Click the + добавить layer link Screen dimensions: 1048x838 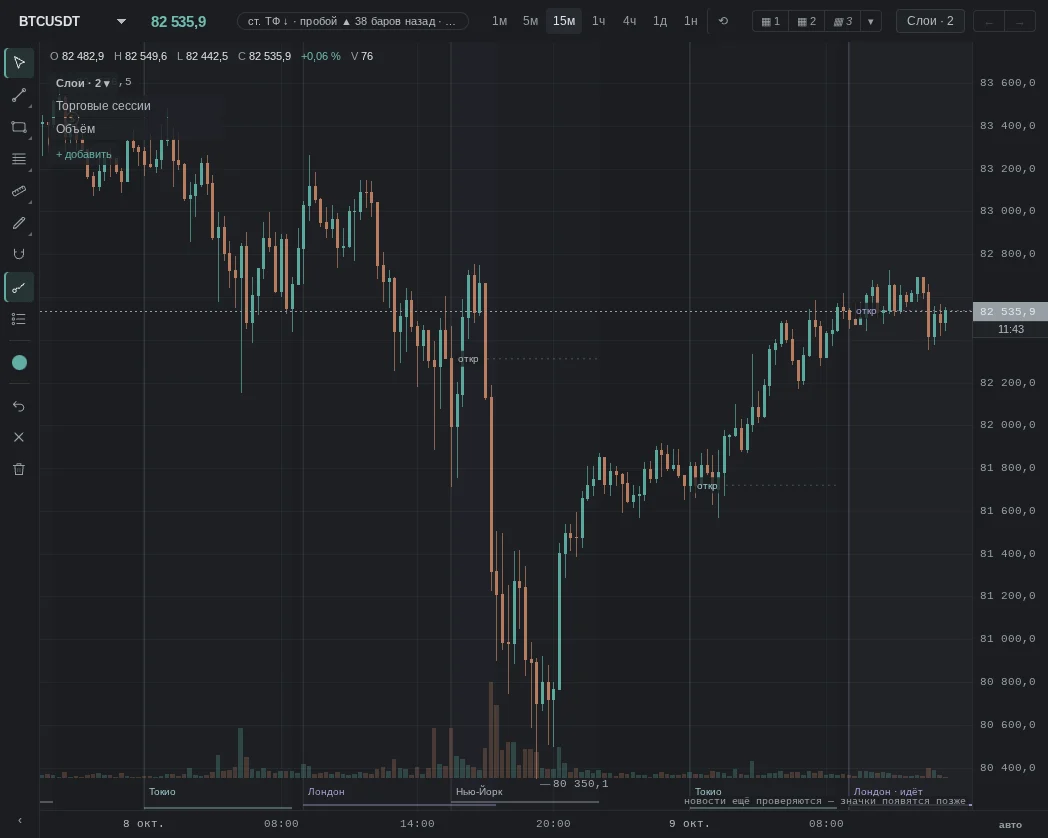[x=84, y=154]
